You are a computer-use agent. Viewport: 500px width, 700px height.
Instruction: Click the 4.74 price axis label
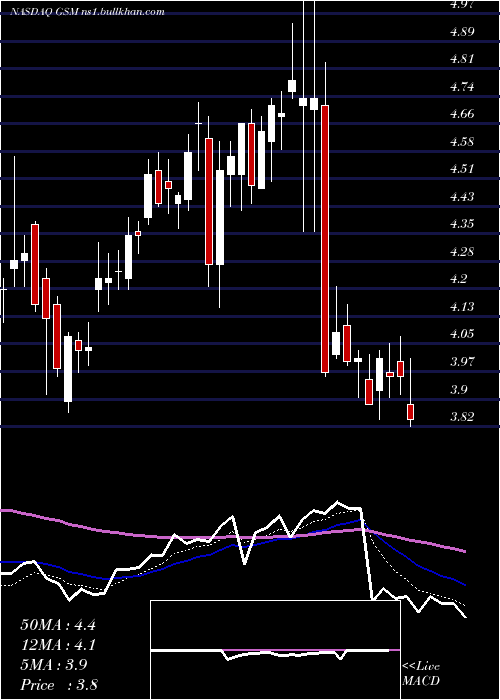[462, 87]
